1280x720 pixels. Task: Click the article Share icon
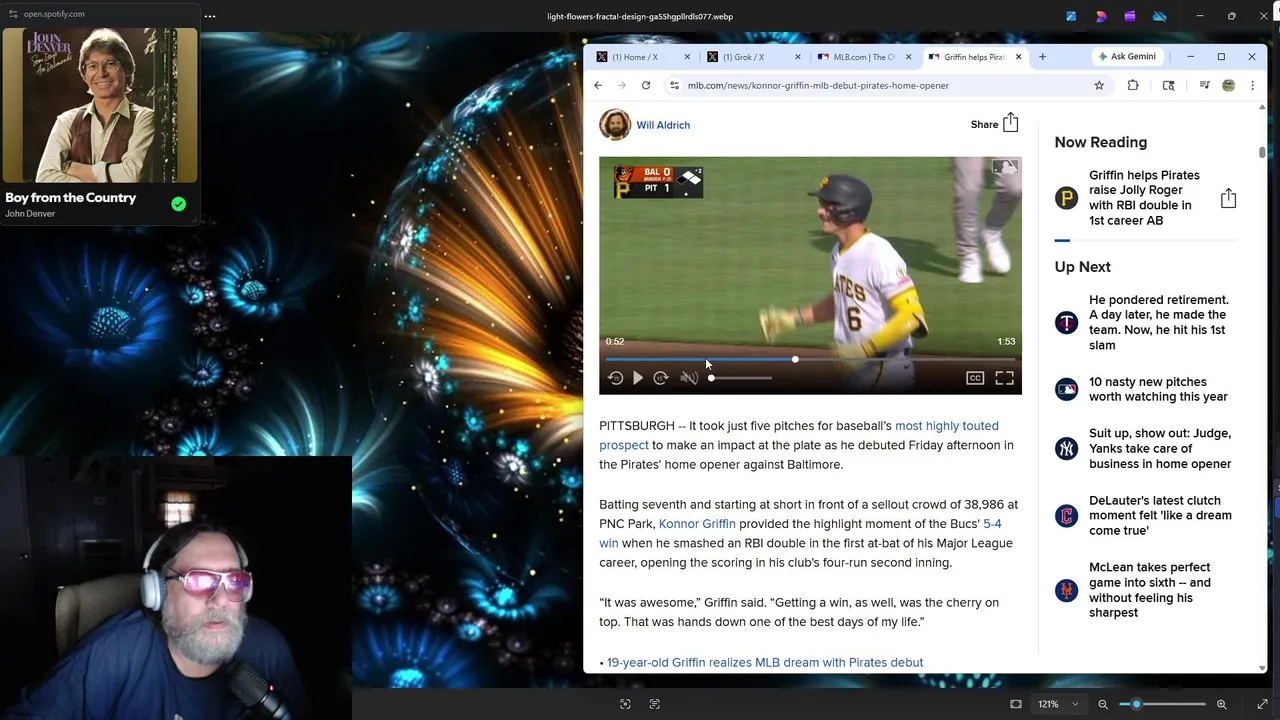(x=1010, y=123)
